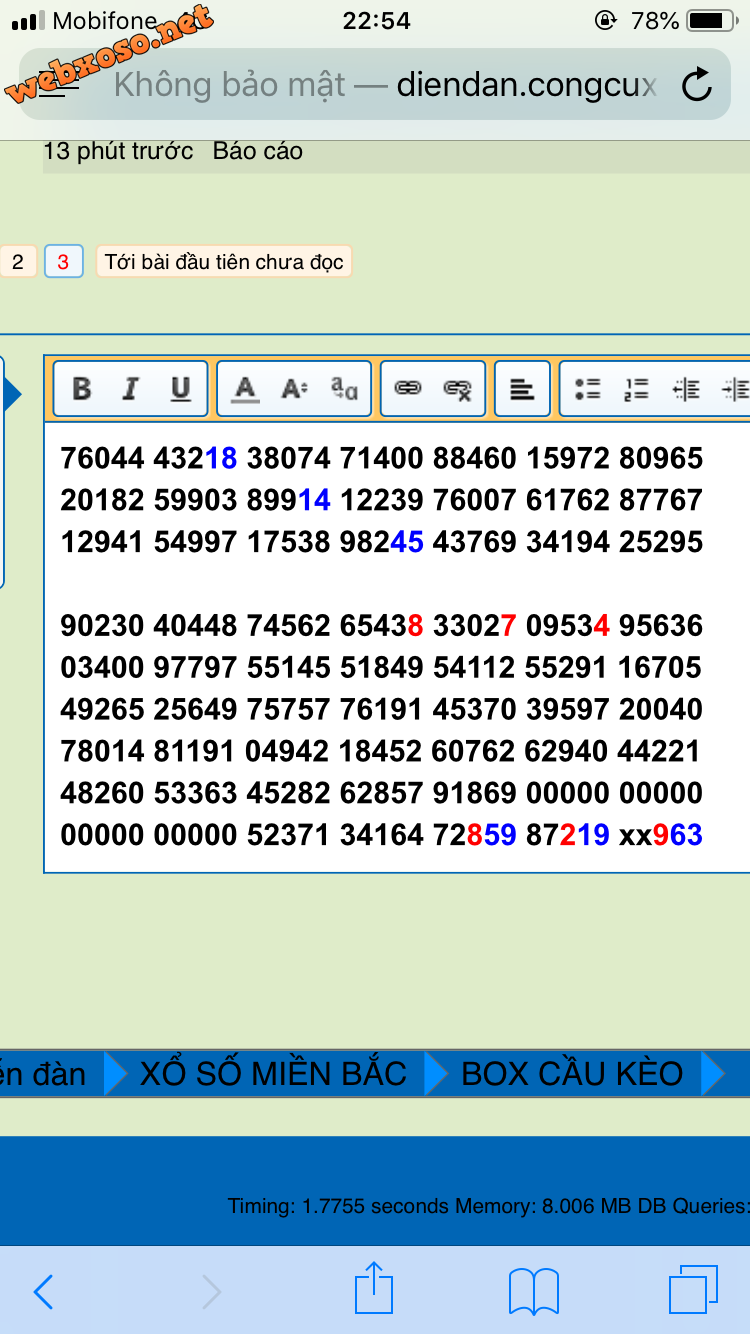Image resolution: width=750 pixels, height=1334 pixels.
Task: Open the font family option
Action: tap(344, 389)
